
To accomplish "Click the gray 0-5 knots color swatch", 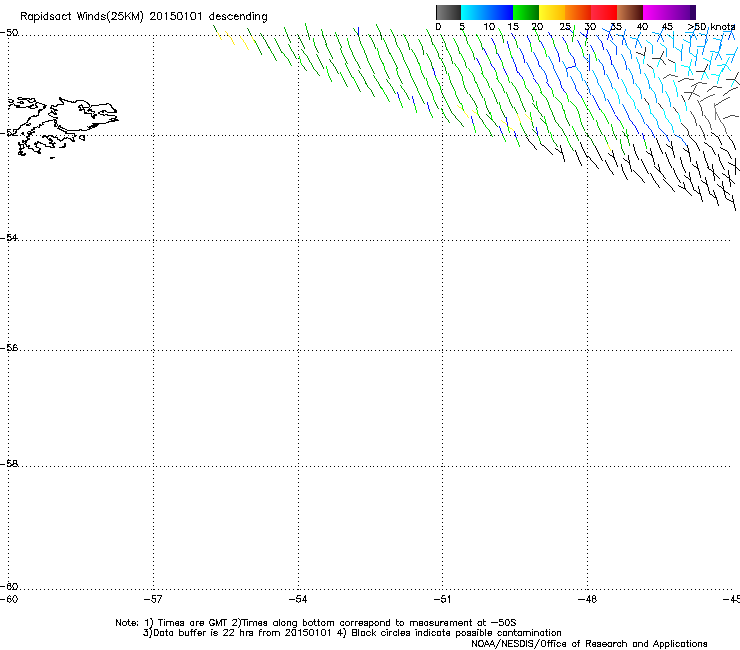I will [448, 12].
